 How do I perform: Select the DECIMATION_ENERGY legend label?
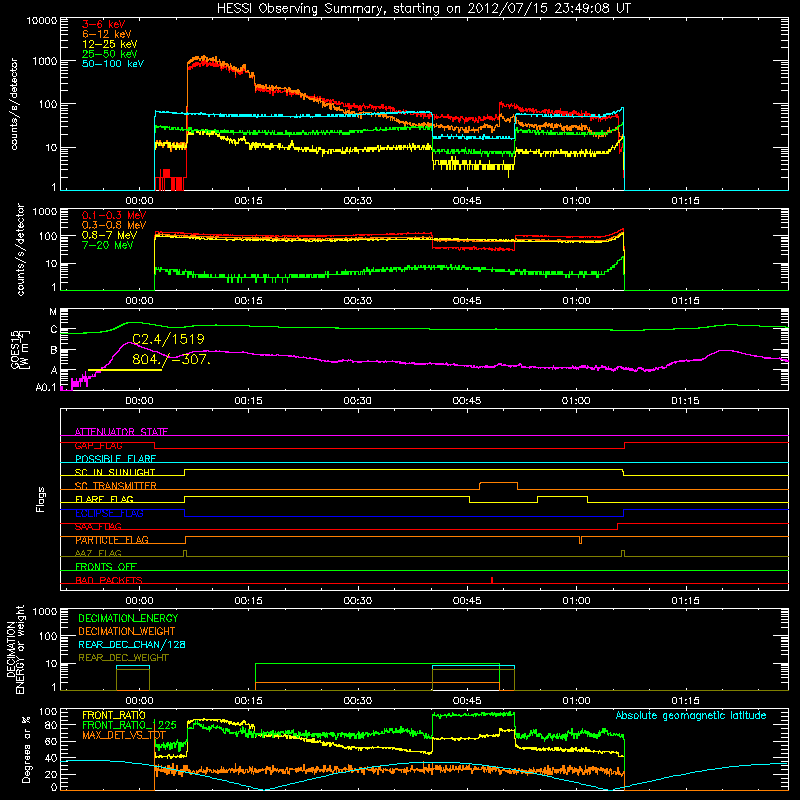tap(128, 618)
